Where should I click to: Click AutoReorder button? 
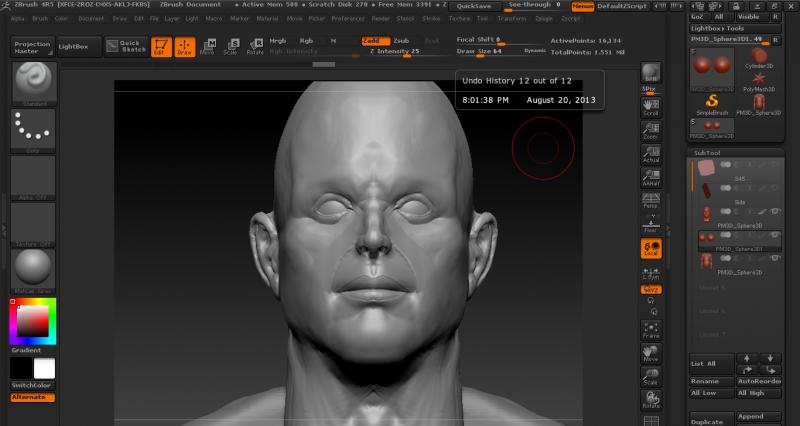coord(759,382)
